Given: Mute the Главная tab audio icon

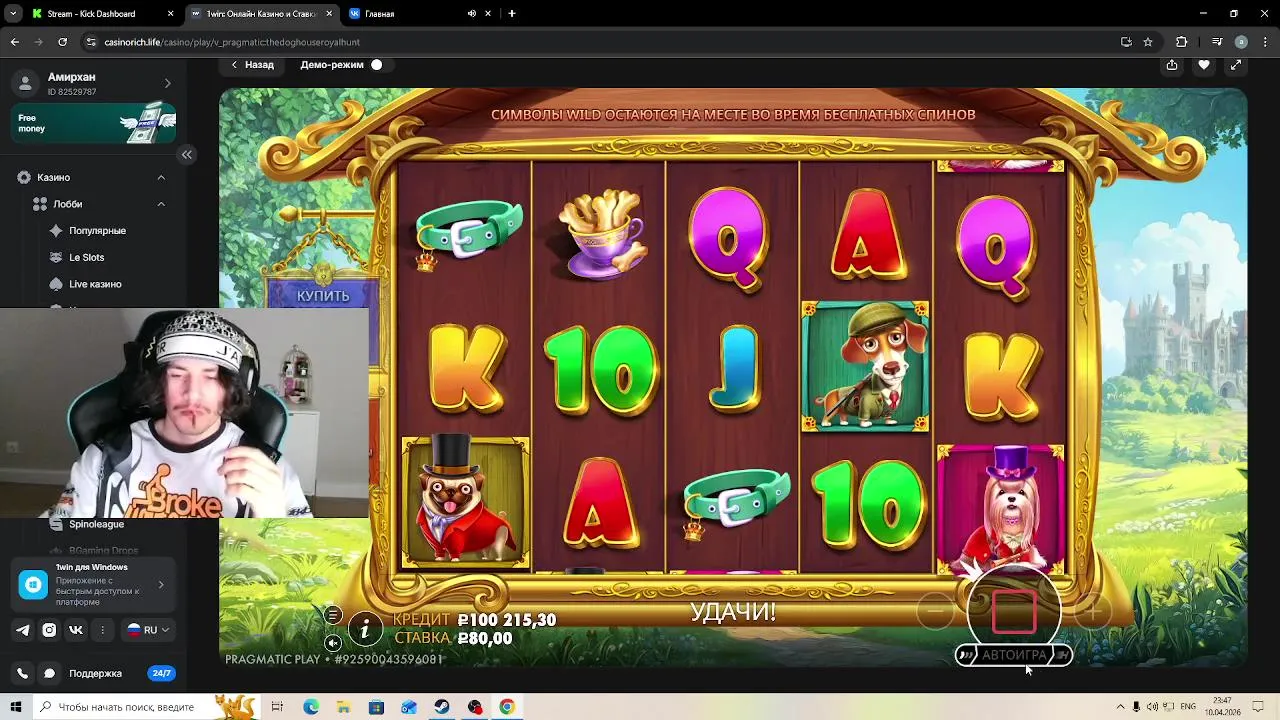Looking at the screenshot, I should pyautogui.click(x=471, y=14).
